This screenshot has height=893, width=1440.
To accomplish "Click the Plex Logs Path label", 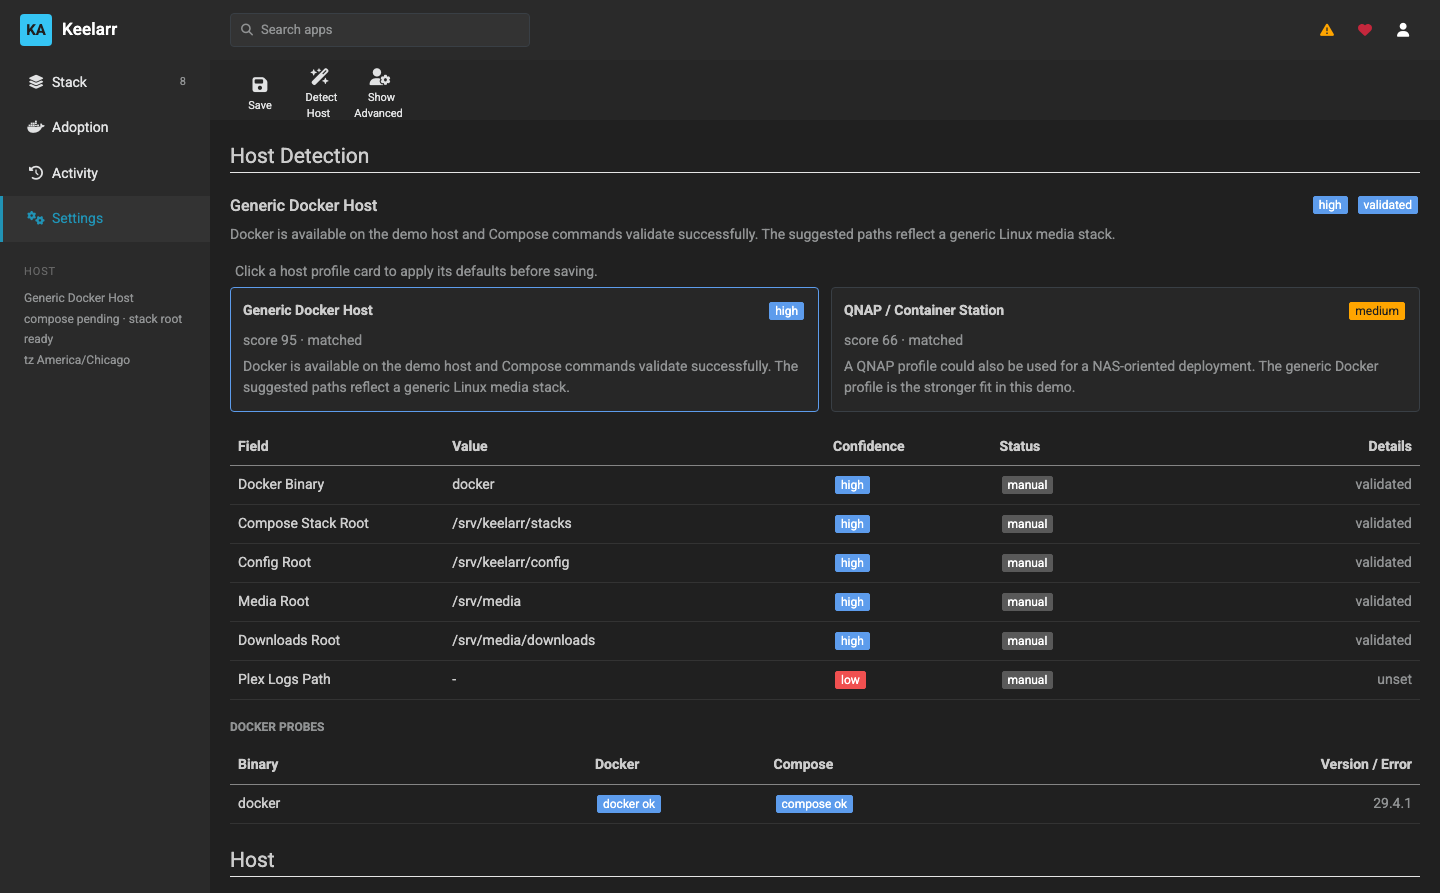I will click(x=284, y=679).
